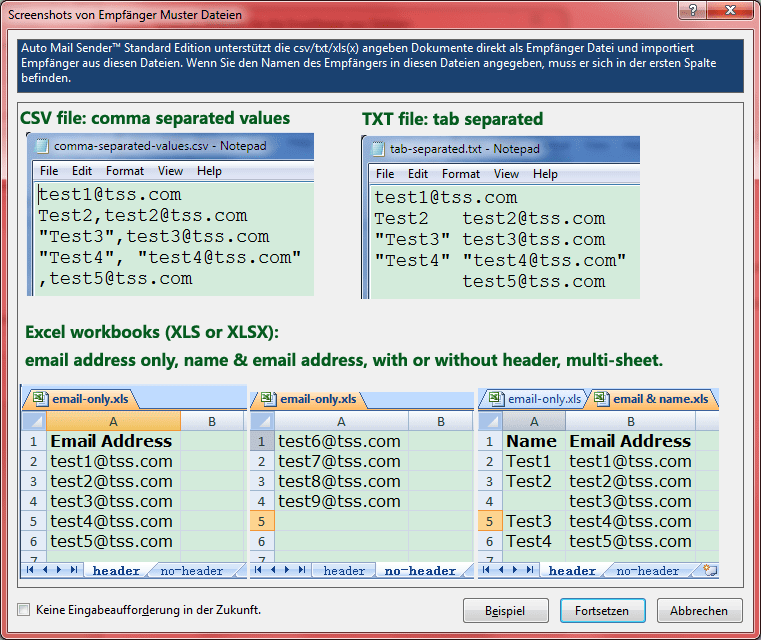Enable Keine Eingabeaufforderung in der Zukunft checkbox
The image size is (761, 640).
[23, 609]
